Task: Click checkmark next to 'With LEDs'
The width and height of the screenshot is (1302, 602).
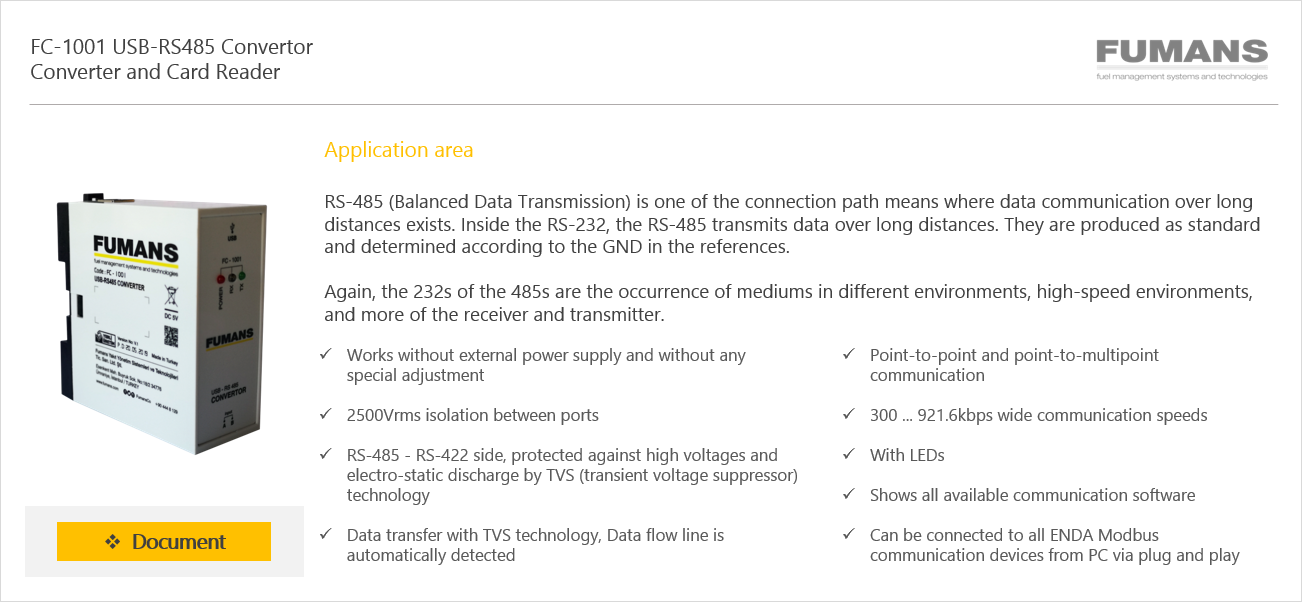Action: (x=848, y=455)
